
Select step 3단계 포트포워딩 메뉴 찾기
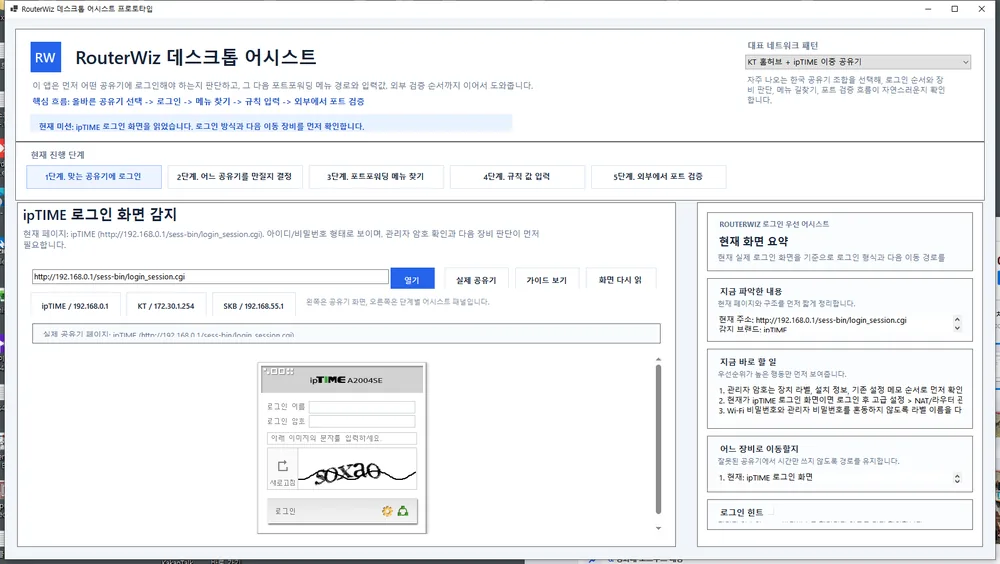coord(376,177)
